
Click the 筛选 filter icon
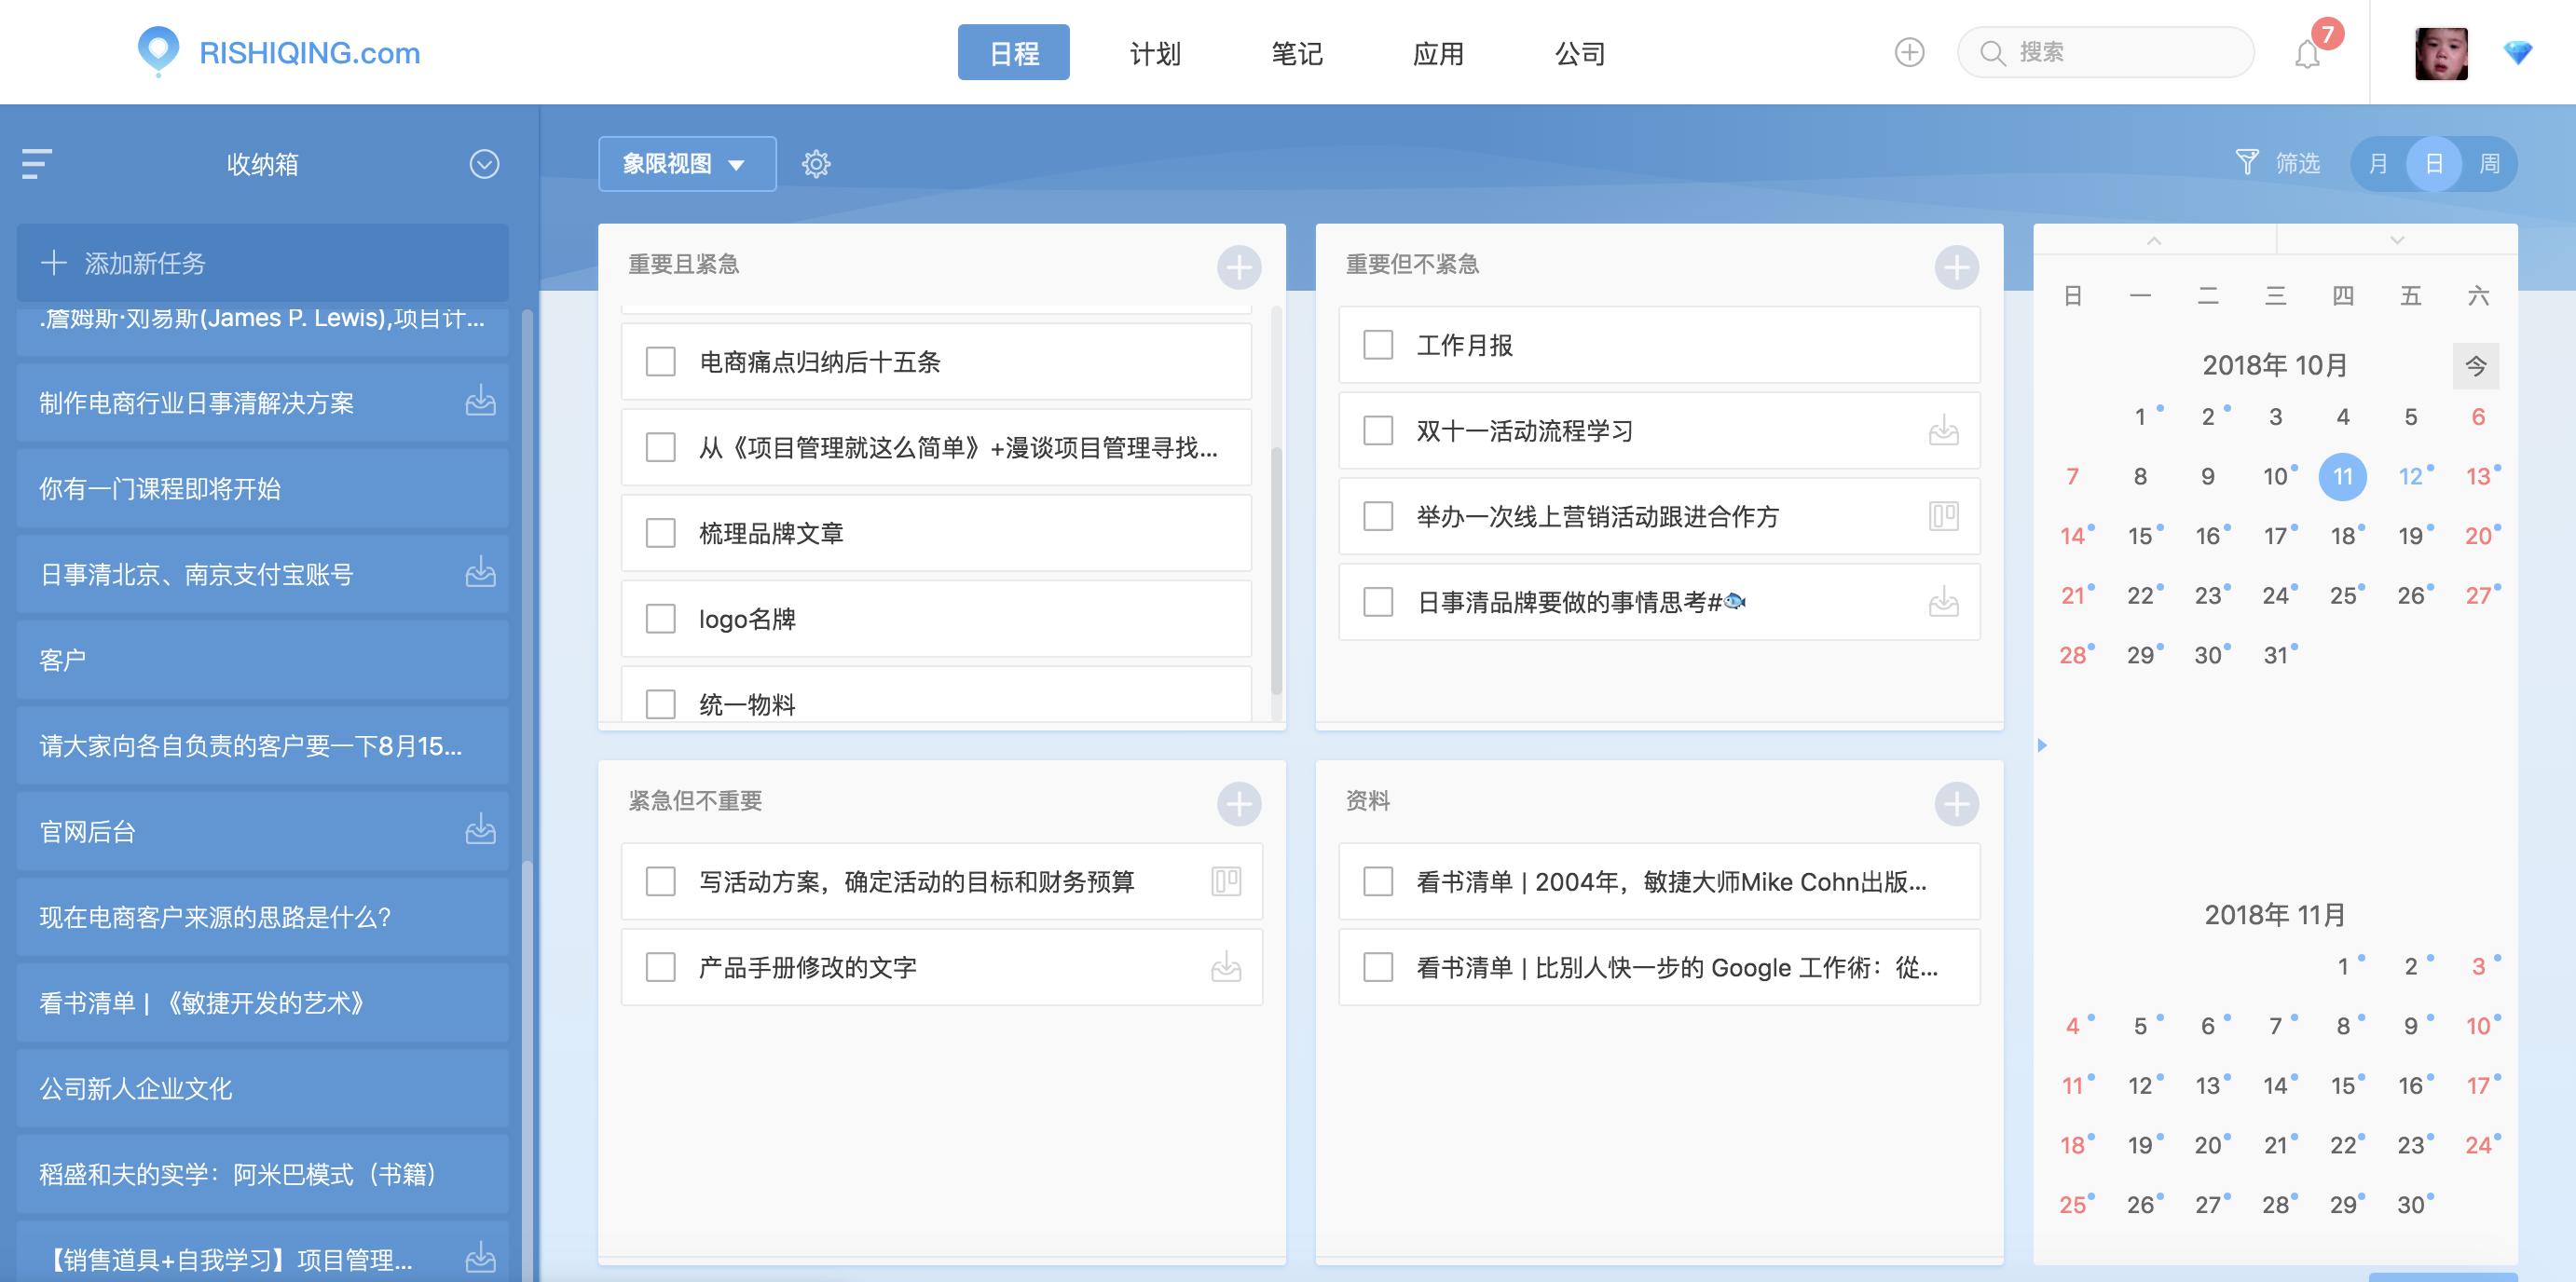pos(2247,163)
